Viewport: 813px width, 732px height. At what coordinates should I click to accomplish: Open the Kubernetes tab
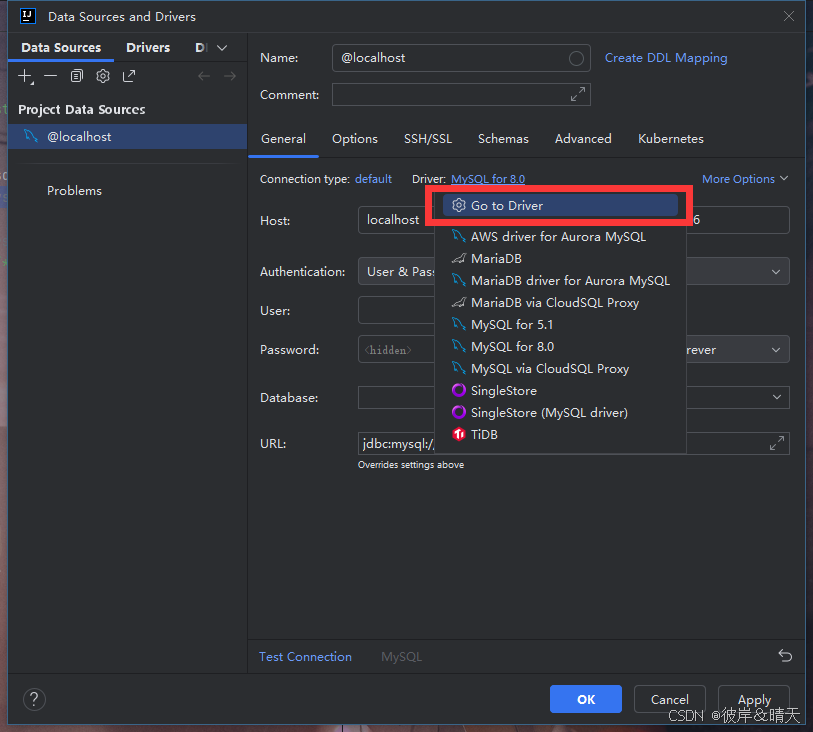click(x=670, y=139)
